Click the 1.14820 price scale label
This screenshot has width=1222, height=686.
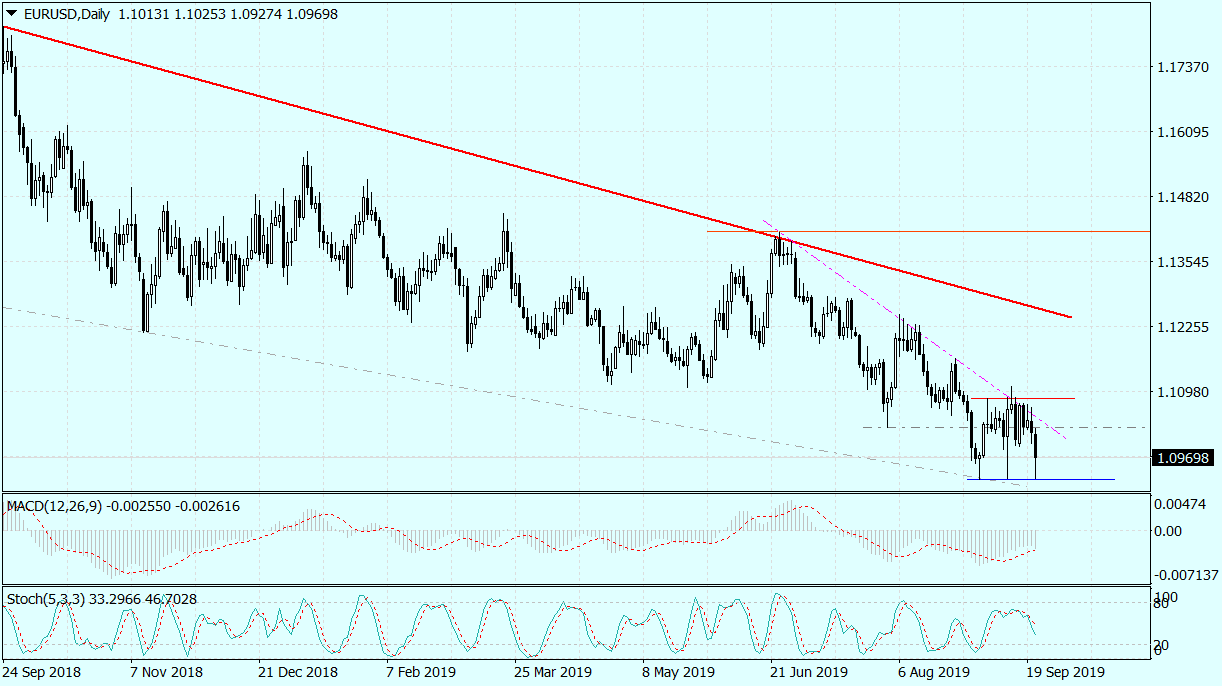click(1181, 197)
